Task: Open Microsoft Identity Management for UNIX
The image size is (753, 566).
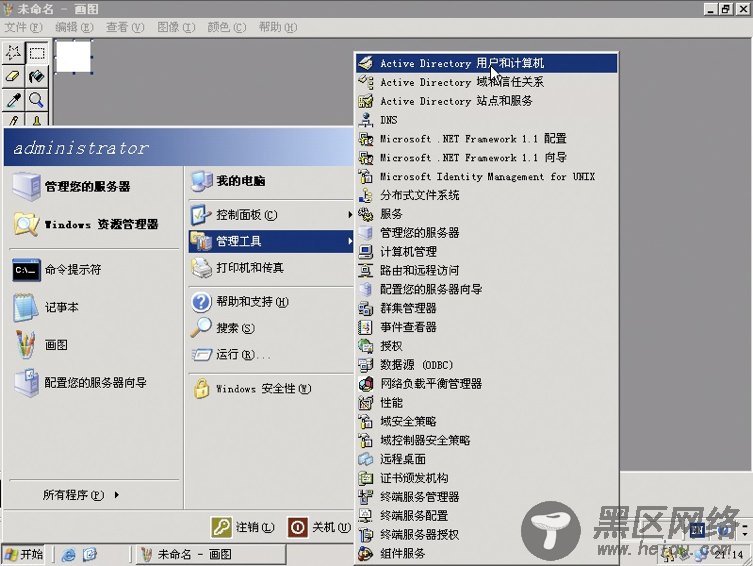Action: tap(486, 176)
